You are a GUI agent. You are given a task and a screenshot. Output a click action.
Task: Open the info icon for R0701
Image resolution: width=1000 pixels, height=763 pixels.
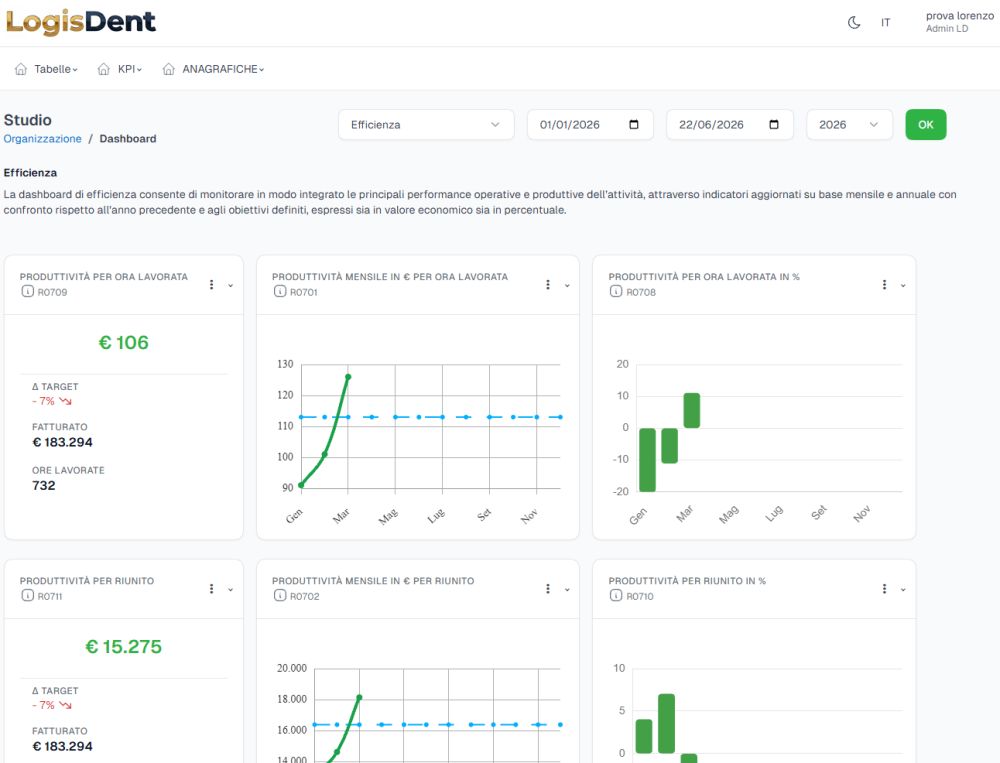click(280, 292)
